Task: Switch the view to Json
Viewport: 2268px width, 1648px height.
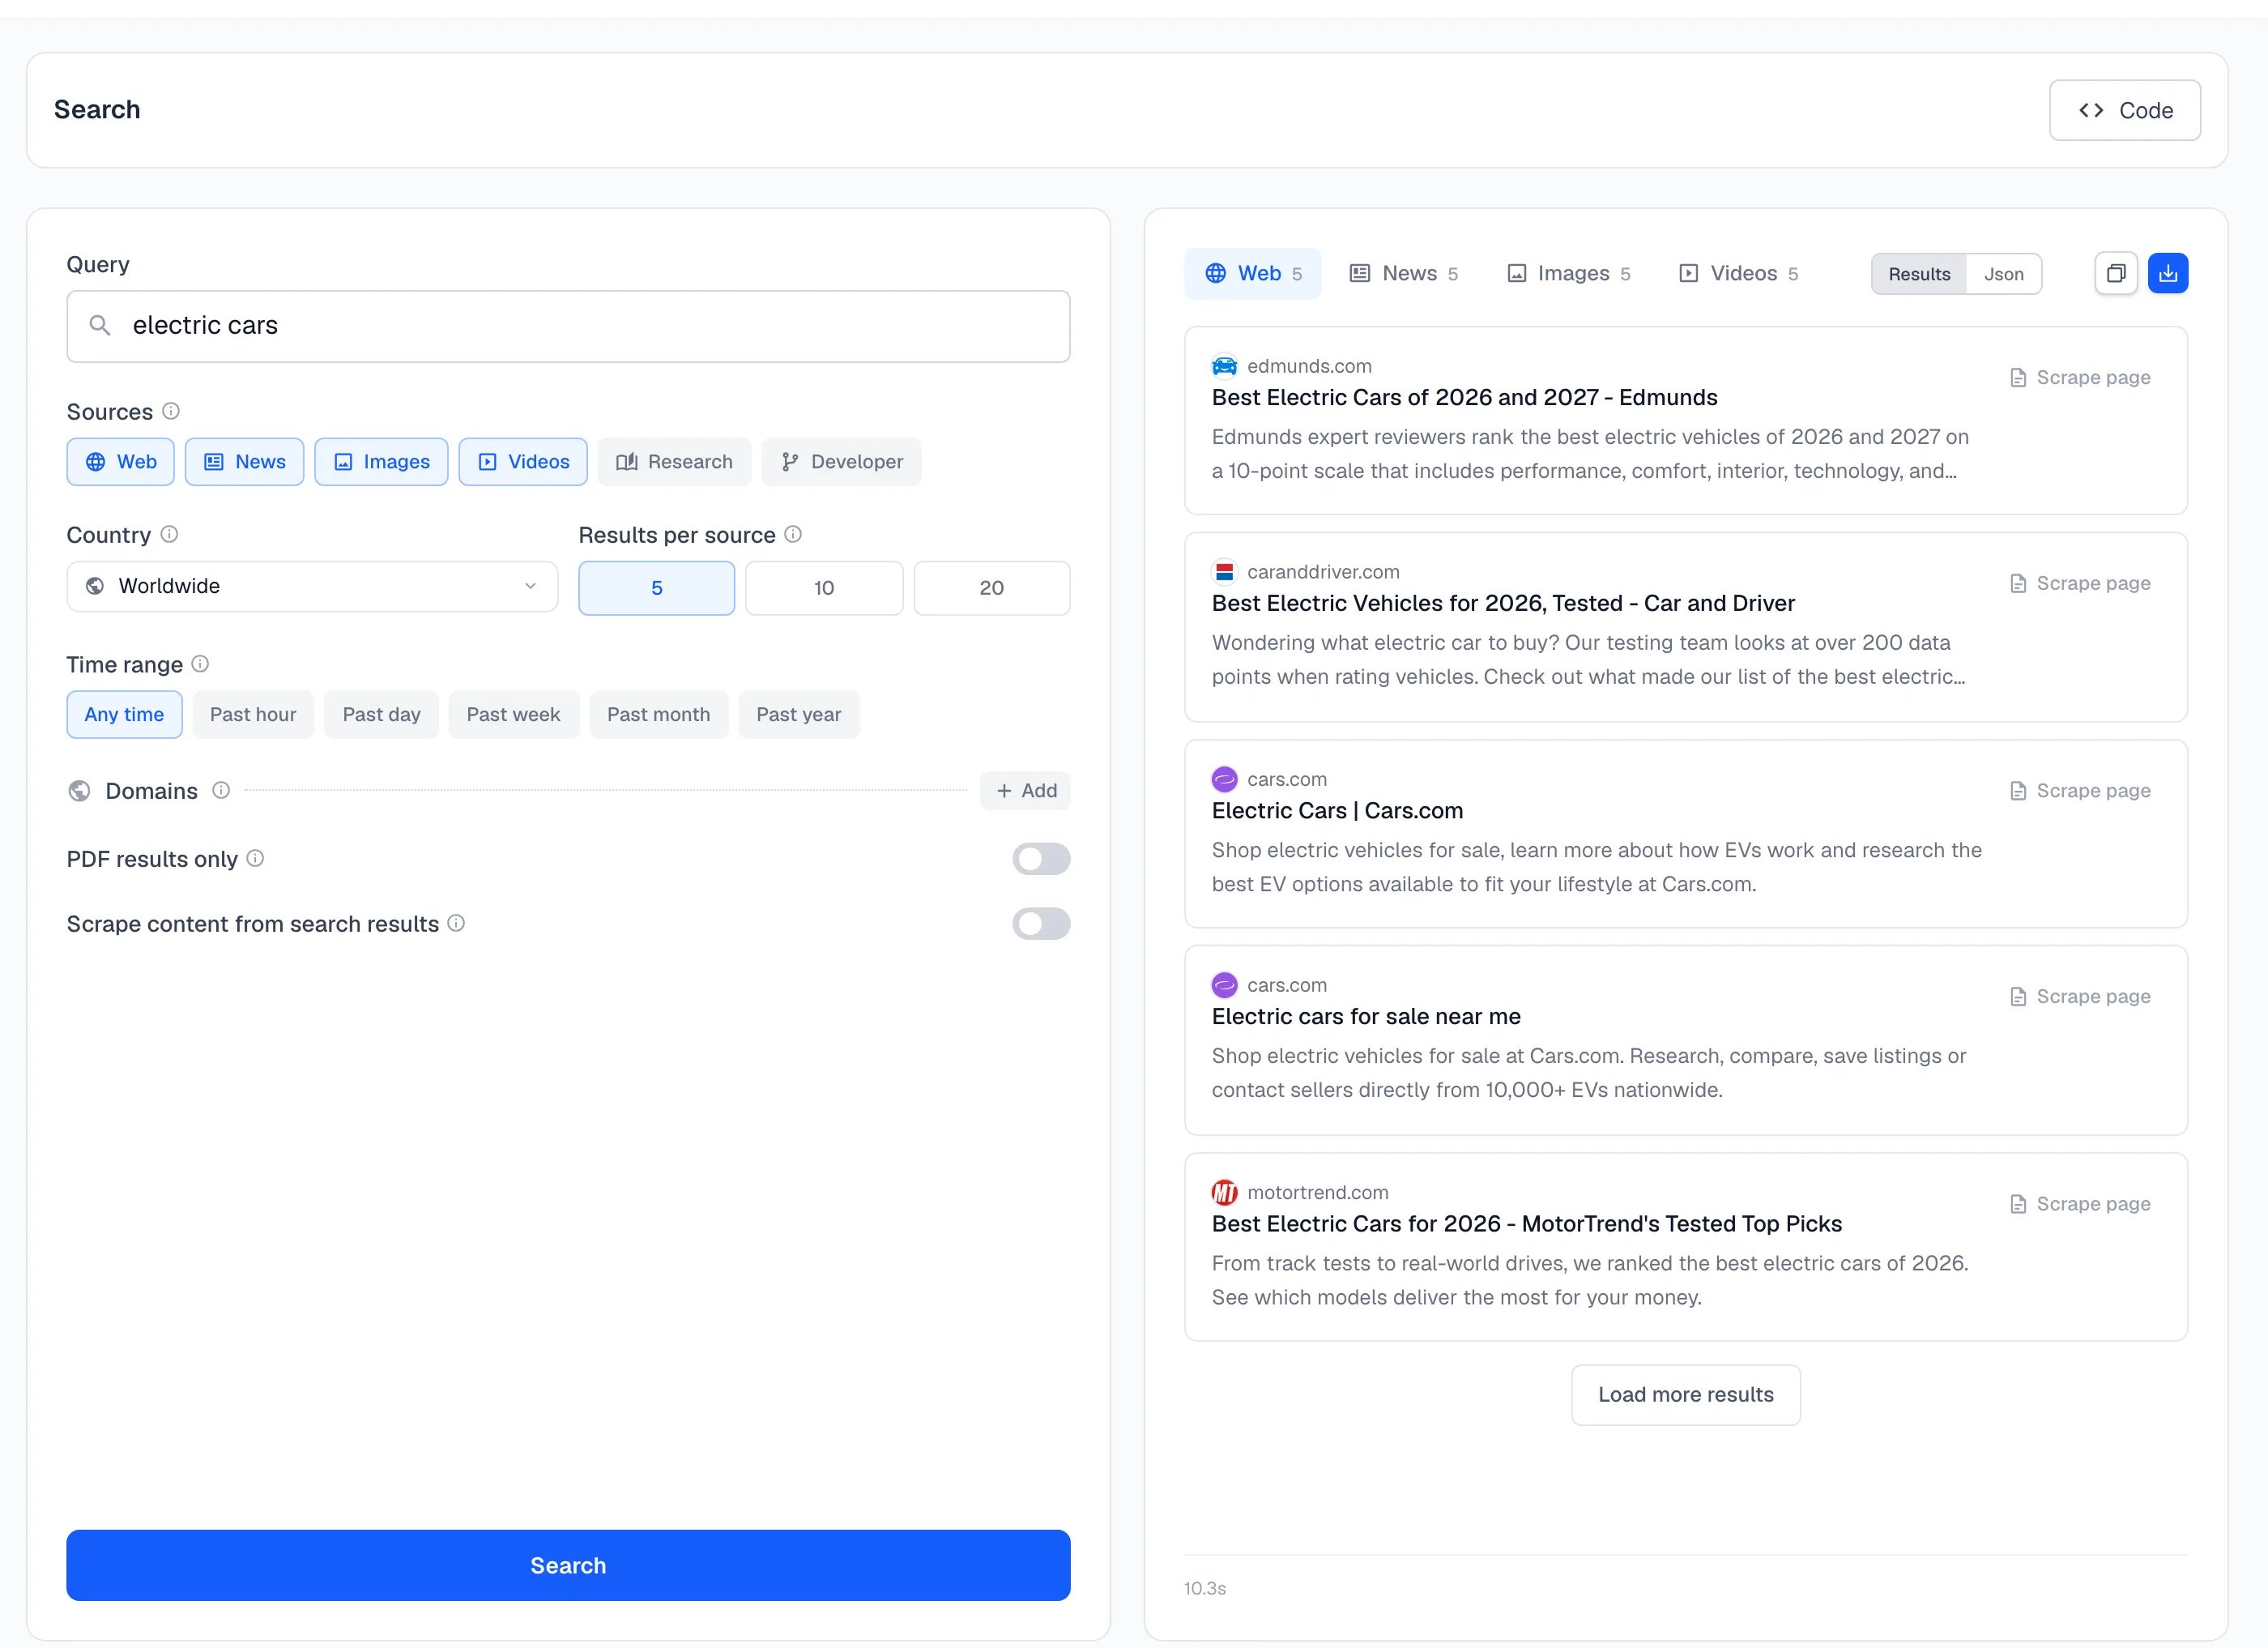Action: click(2004, 274)
